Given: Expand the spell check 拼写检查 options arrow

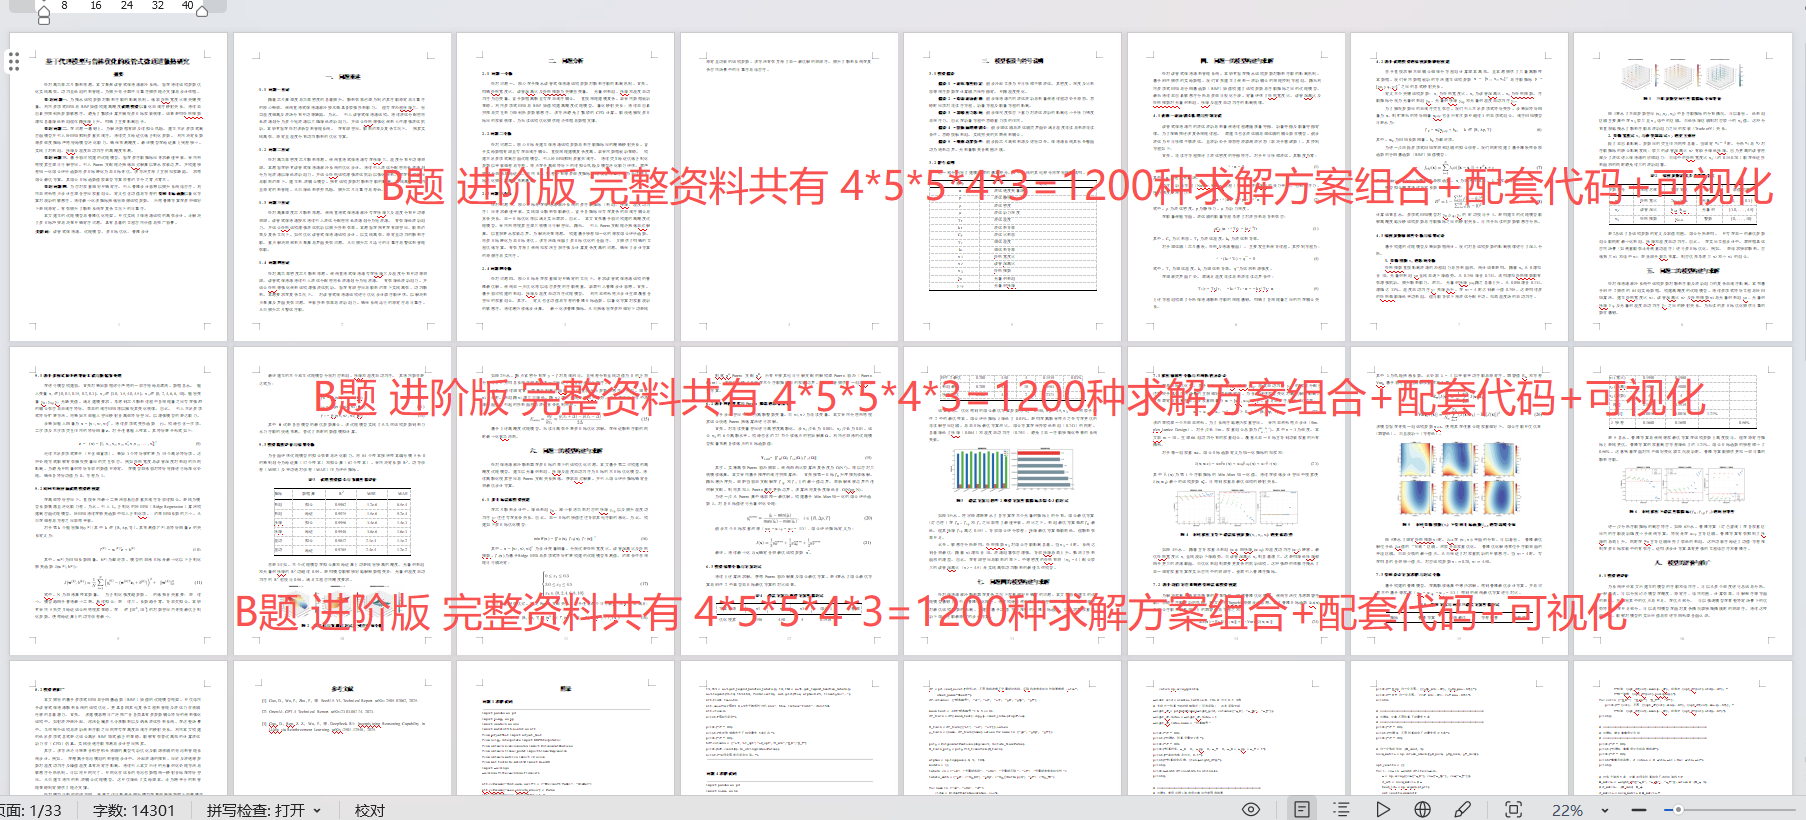Looking at the screenshot, I should tap(317, 810).
